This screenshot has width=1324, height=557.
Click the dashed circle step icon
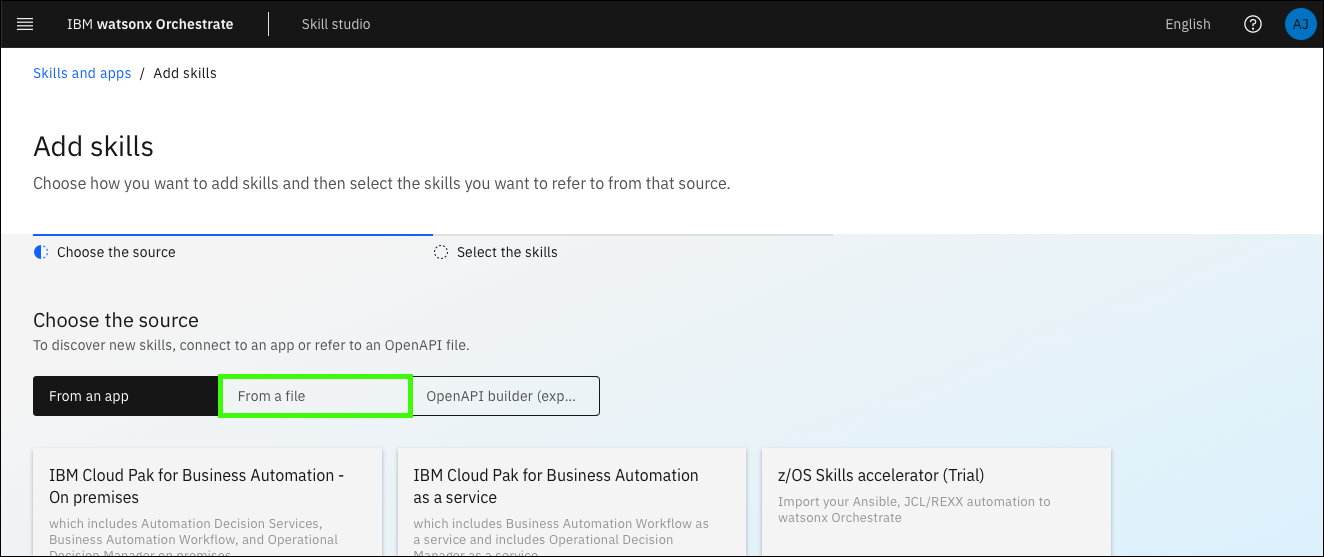(x=441, y=252)
